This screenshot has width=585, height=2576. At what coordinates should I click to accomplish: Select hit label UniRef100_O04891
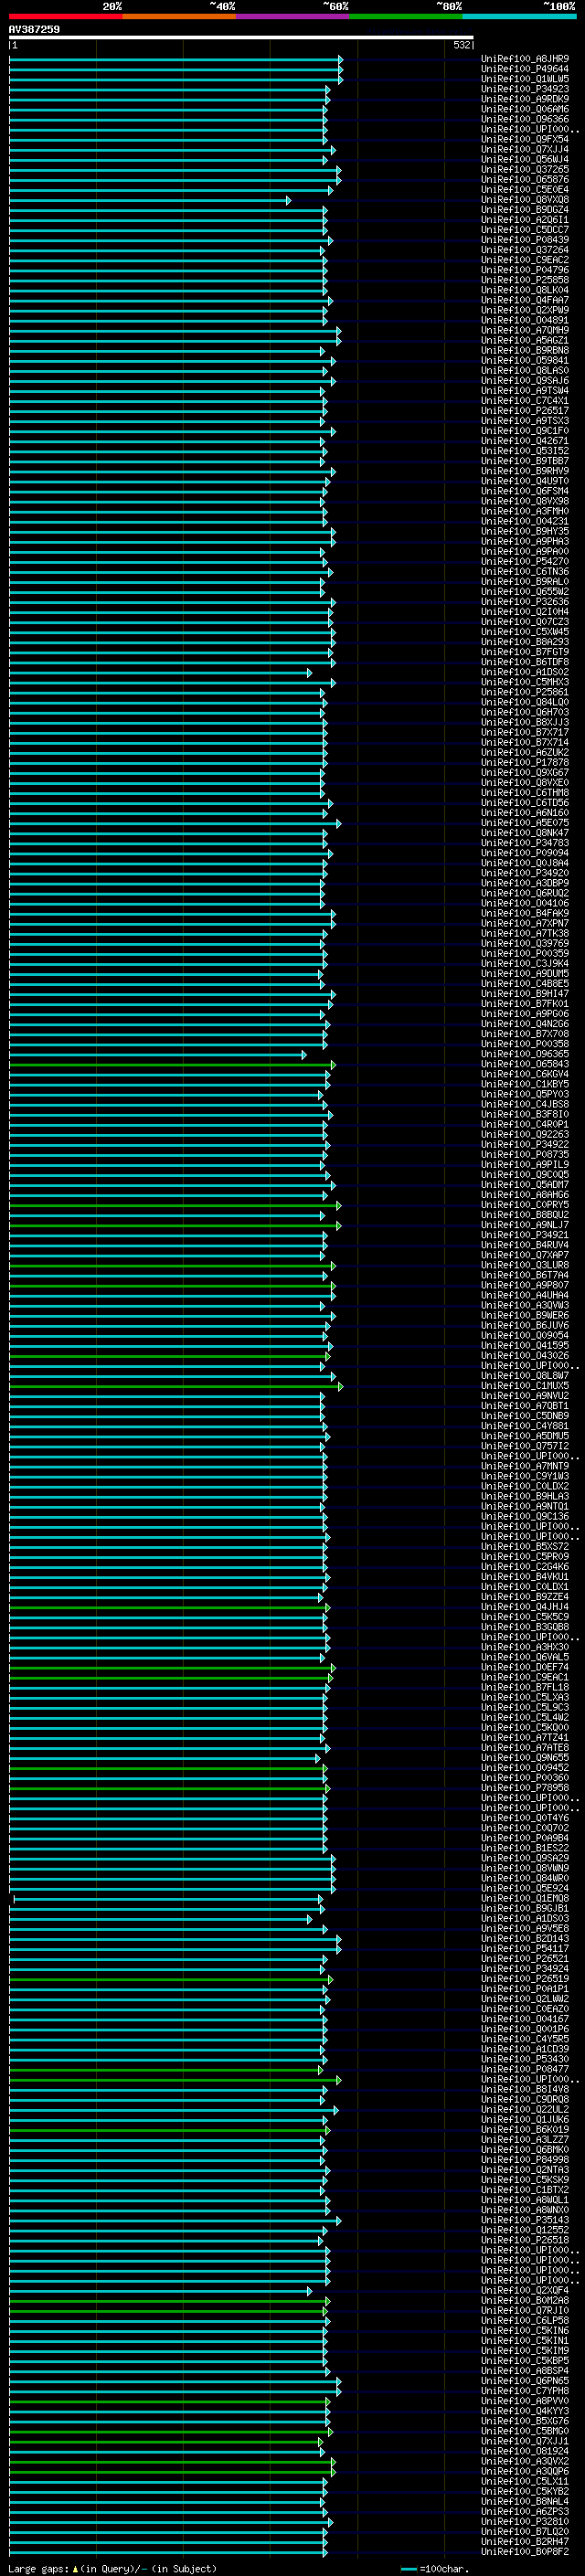(525, 320)
